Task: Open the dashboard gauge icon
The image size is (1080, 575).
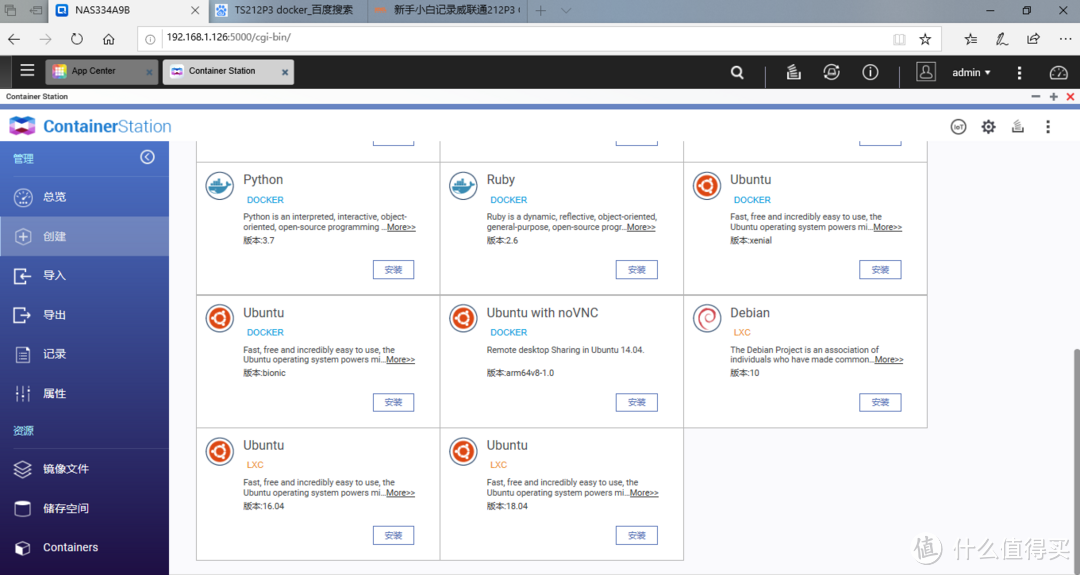Action: tap(1058, 72)
